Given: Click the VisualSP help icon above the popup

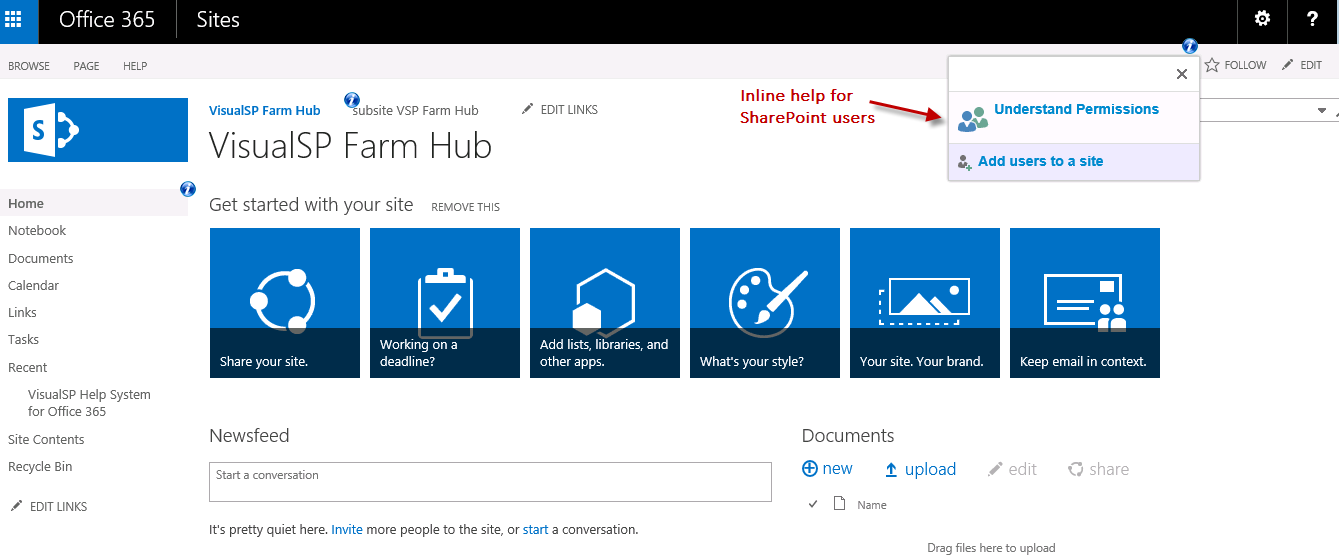Looking at the screenshot, I should [x=1189, y=46].
